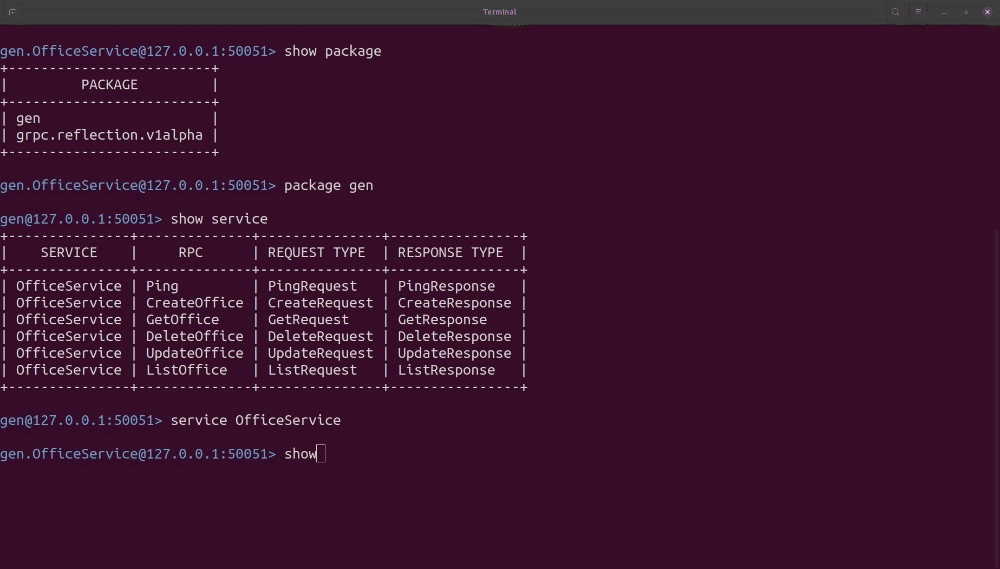Click the 'show package' command text
The image size is (1000, 569).
pos(332,51)
